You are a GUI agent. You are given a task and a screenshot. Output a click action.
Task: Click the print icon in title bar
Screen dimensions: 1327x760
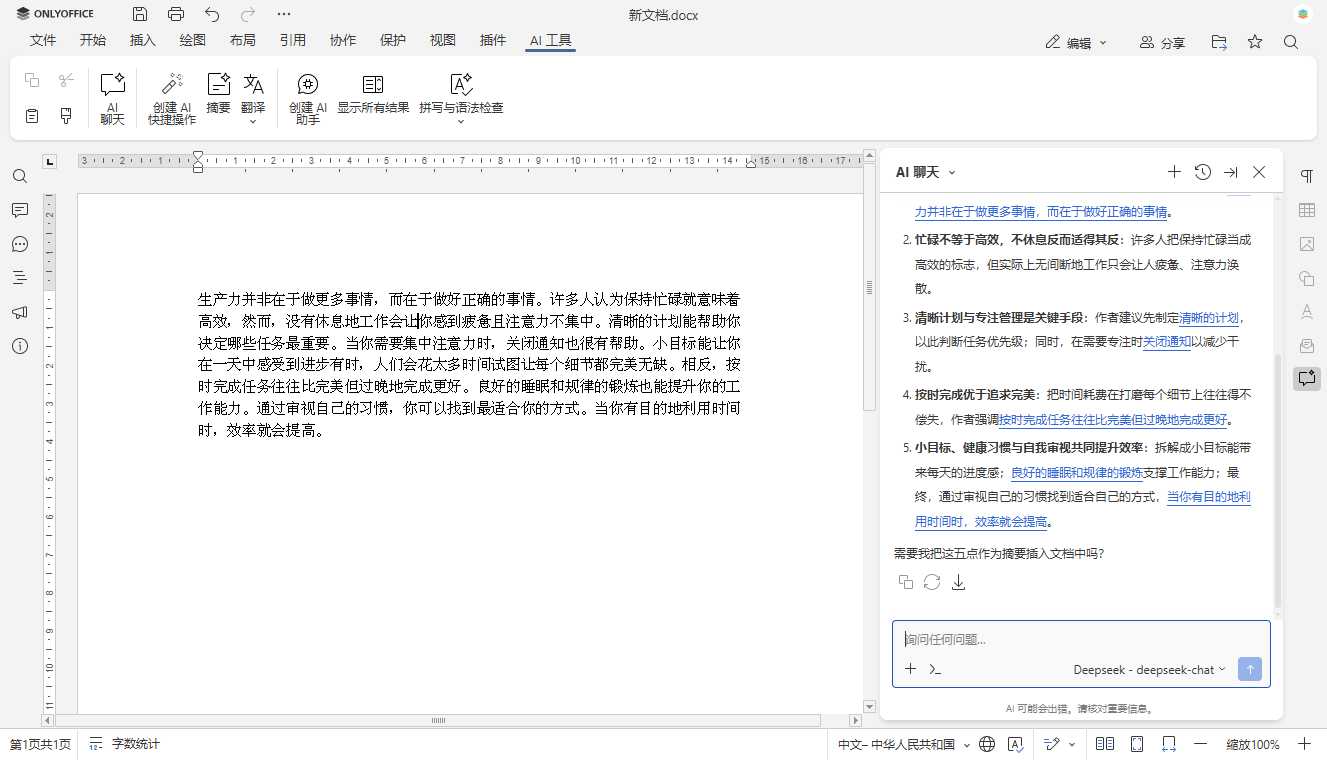coord(176,14)
